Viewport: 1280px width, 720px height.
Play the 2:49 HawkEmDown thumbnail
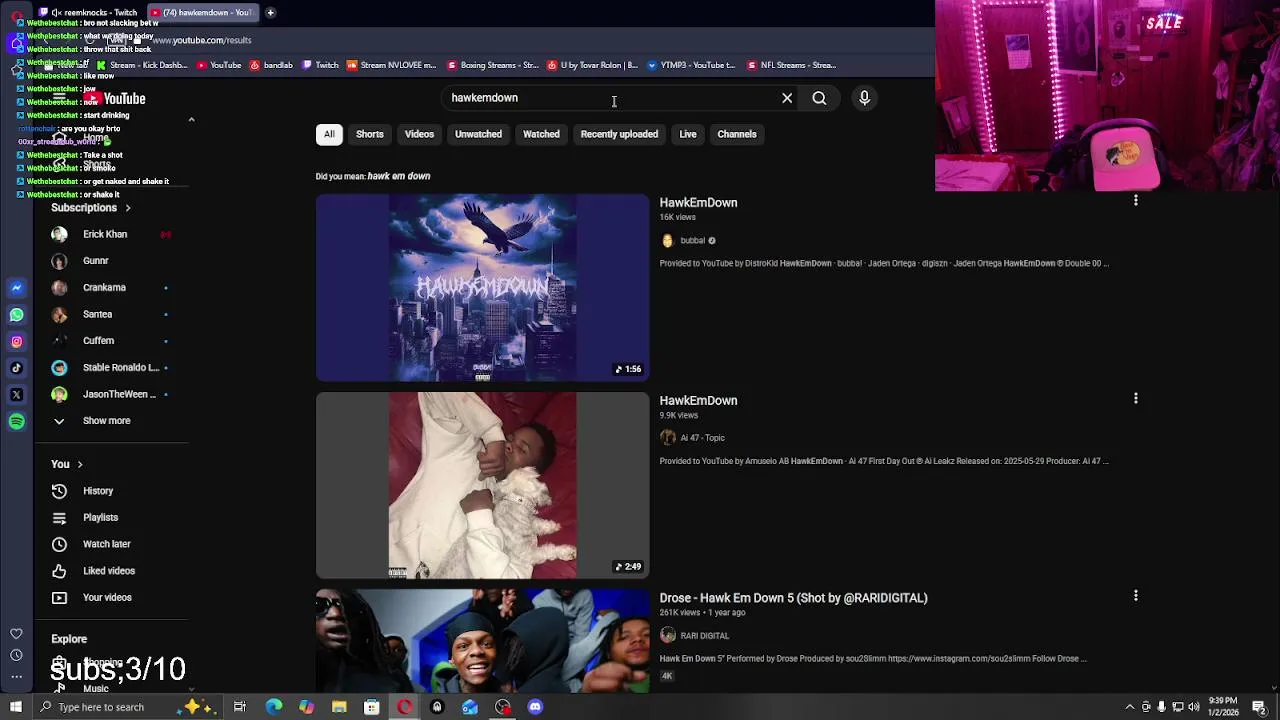click(x=482, y=486)
